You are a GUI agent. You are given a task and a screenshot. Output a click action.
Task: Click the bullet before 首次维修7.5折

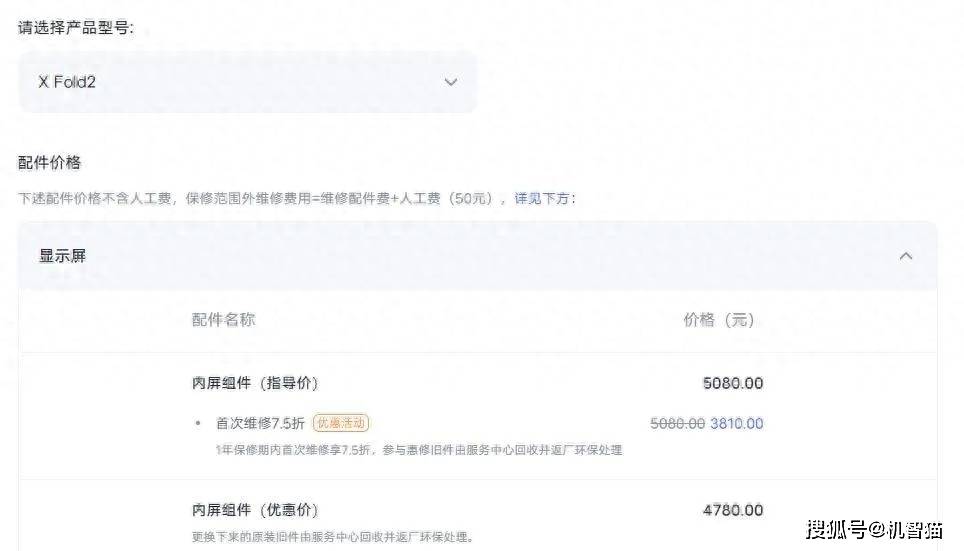(x=197, y=423)
